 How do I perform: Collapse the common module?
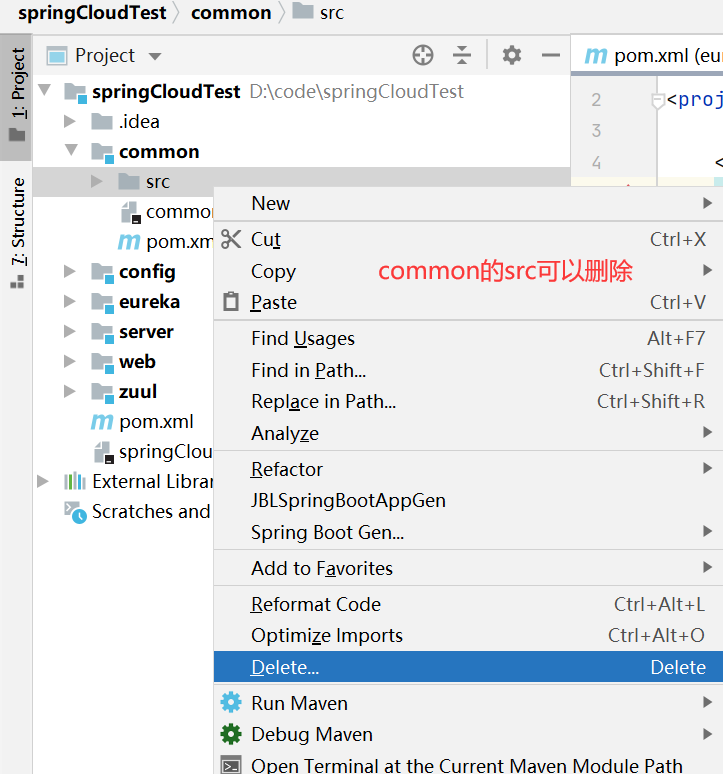(x=72, y=150)
